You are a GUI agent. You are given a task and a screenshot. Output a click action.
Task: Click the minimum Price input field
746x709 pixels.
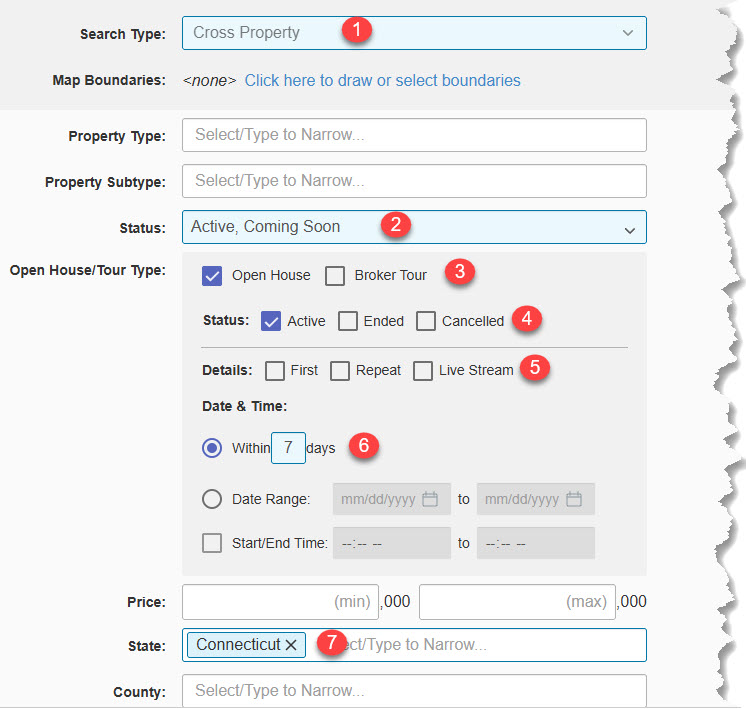[280, 602]
